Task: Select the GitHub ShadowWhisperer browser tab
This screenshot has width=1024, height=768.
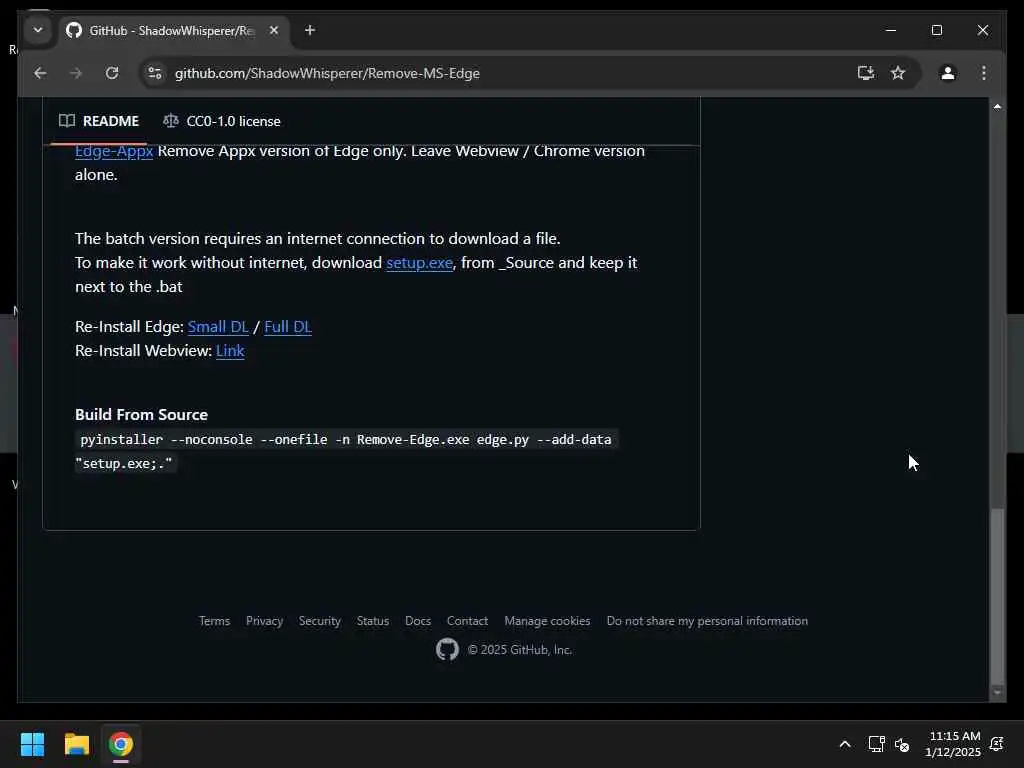Action: coord(174,31)
